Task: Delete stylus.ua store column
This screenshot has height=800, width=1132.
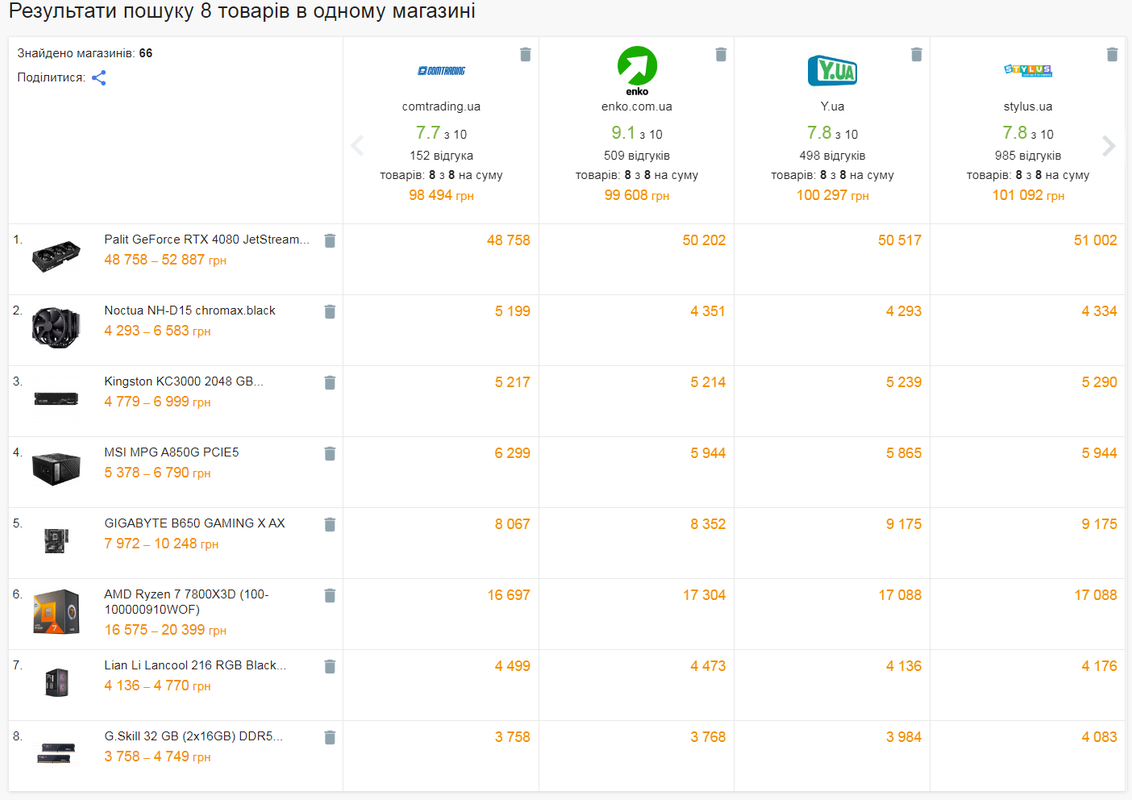Action: point(1112,54)
